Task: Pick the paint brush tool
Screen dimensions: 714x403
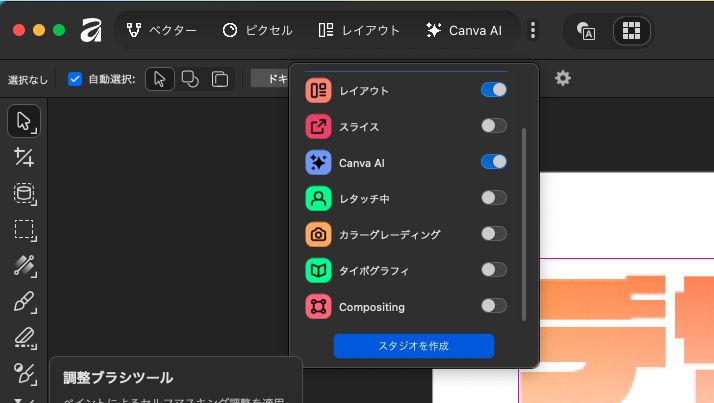Action: [x=24, y=301]
